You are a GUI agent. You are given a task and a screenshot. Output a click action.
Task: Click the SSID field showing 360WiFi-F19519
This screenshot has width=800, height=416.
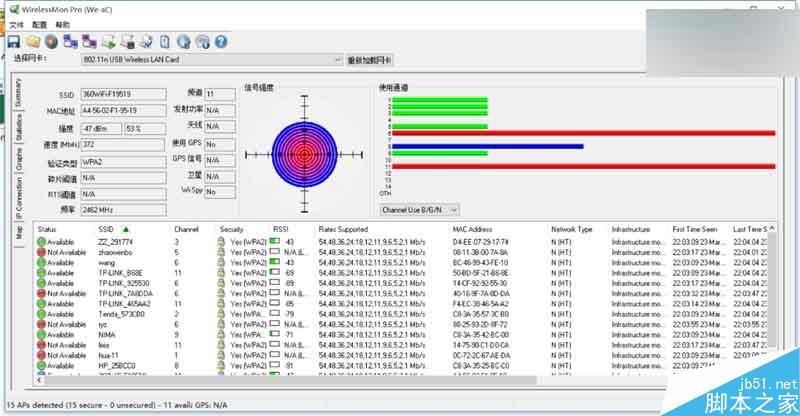click(123, 94)
